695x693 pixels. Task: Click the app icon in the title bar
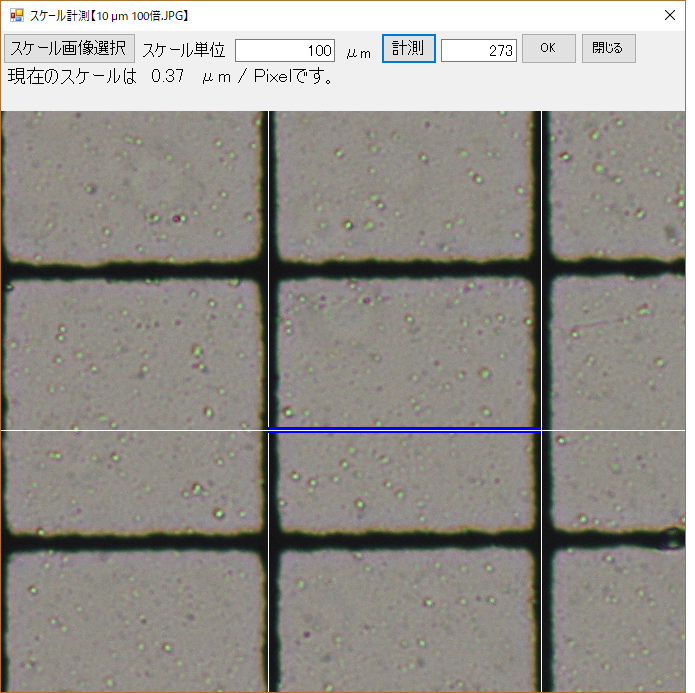pyautogui.click(x=16, y=16)
